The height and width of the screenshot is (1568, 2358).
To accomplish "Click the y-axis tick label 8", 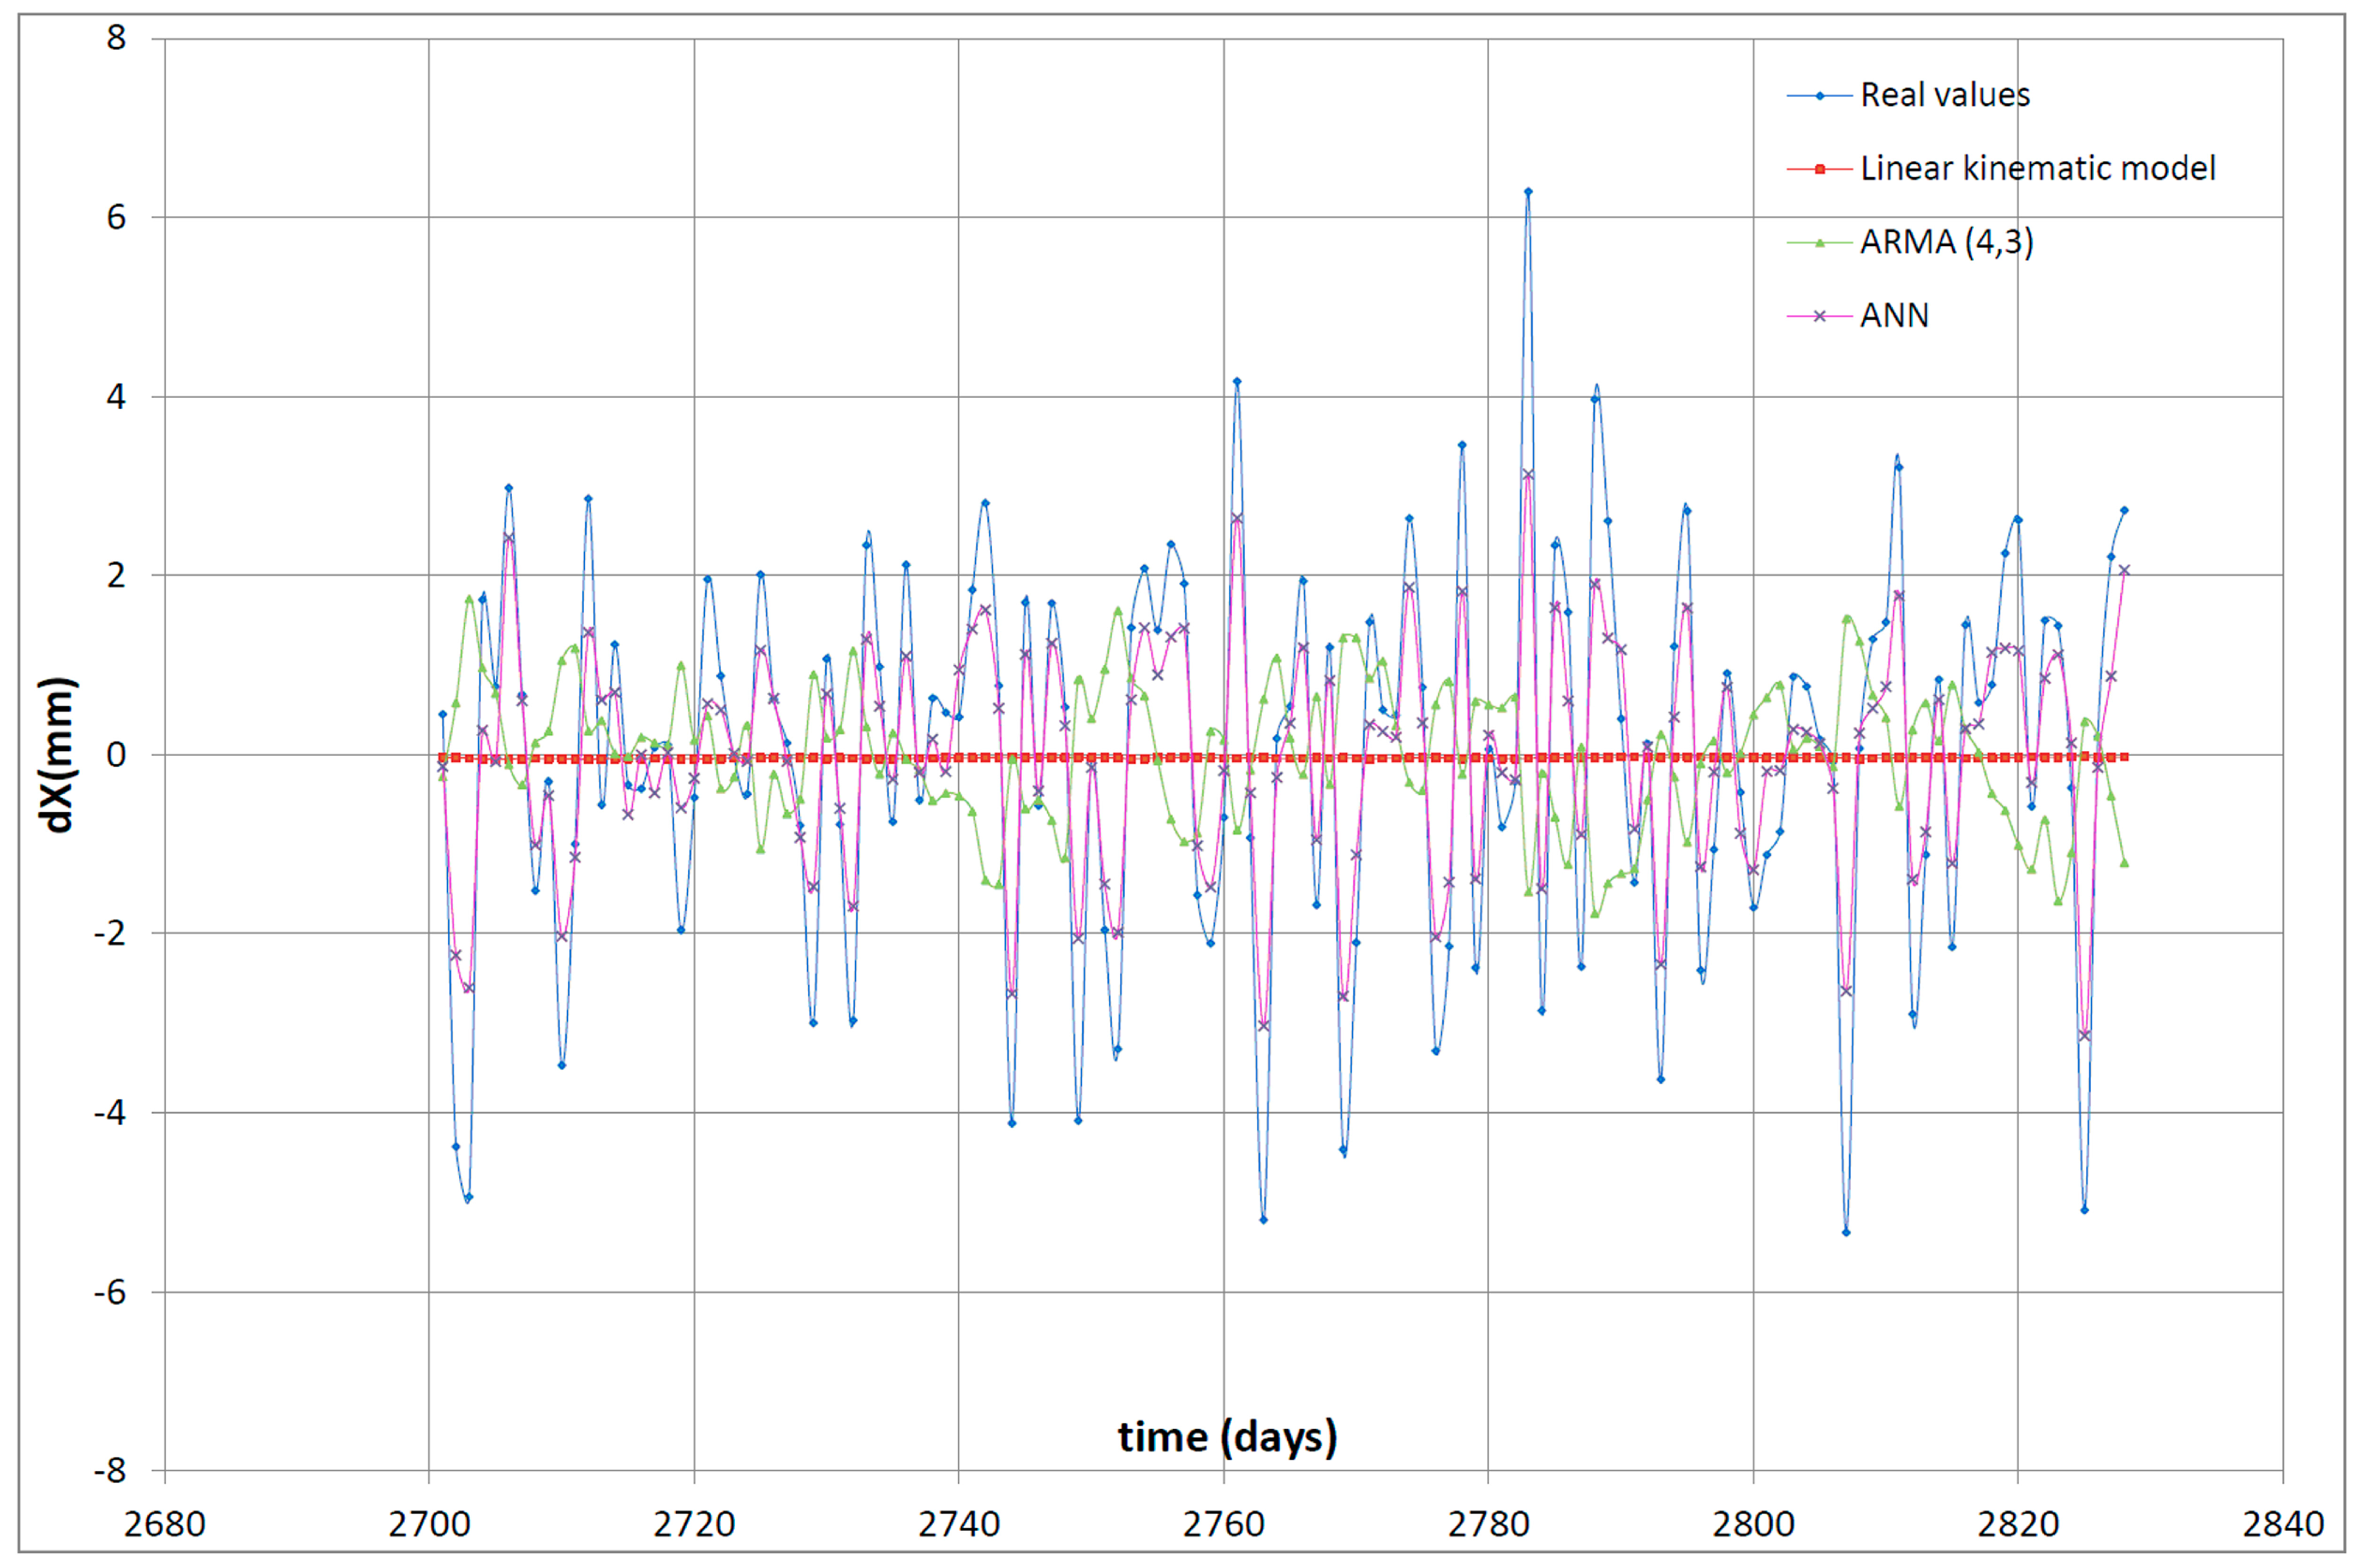I will [117, 38].
